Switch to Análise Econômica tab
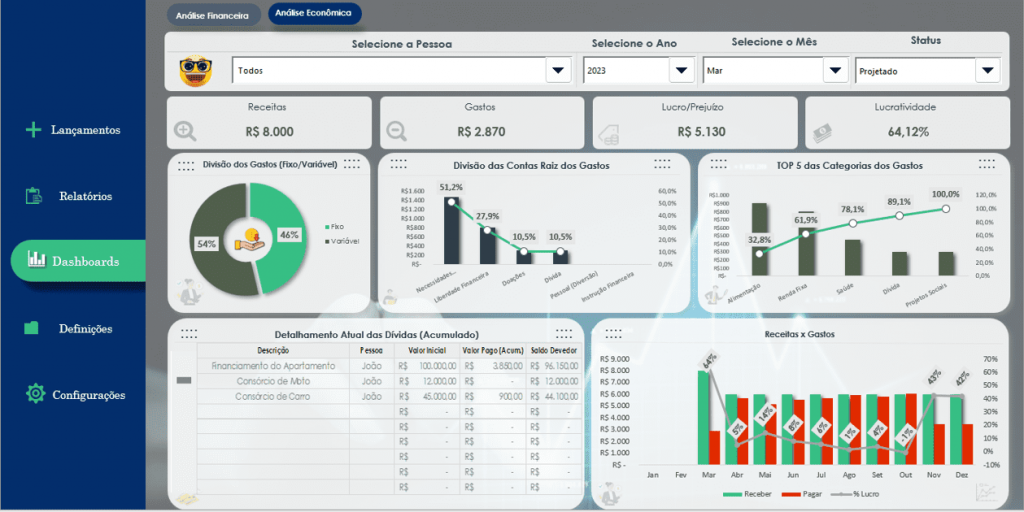Screen dimensions: 1024x512 315,13
